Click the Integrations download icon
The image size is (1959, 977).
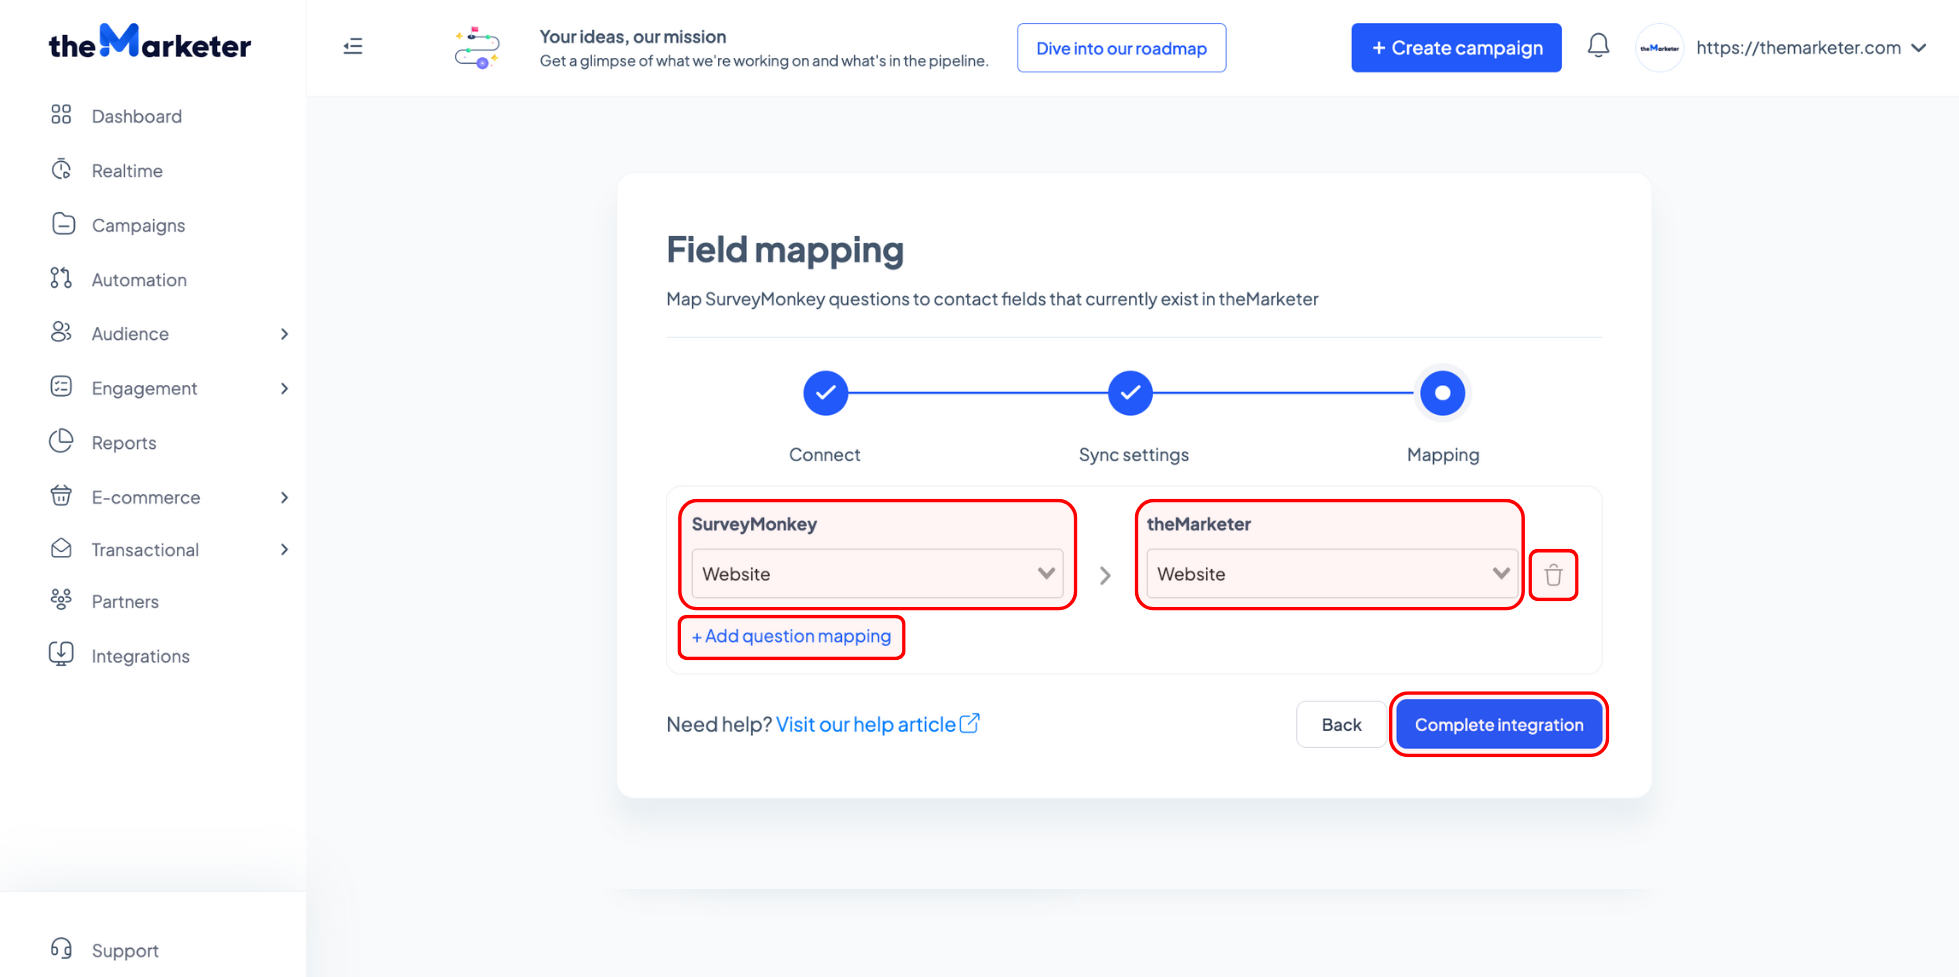[61, 655]
